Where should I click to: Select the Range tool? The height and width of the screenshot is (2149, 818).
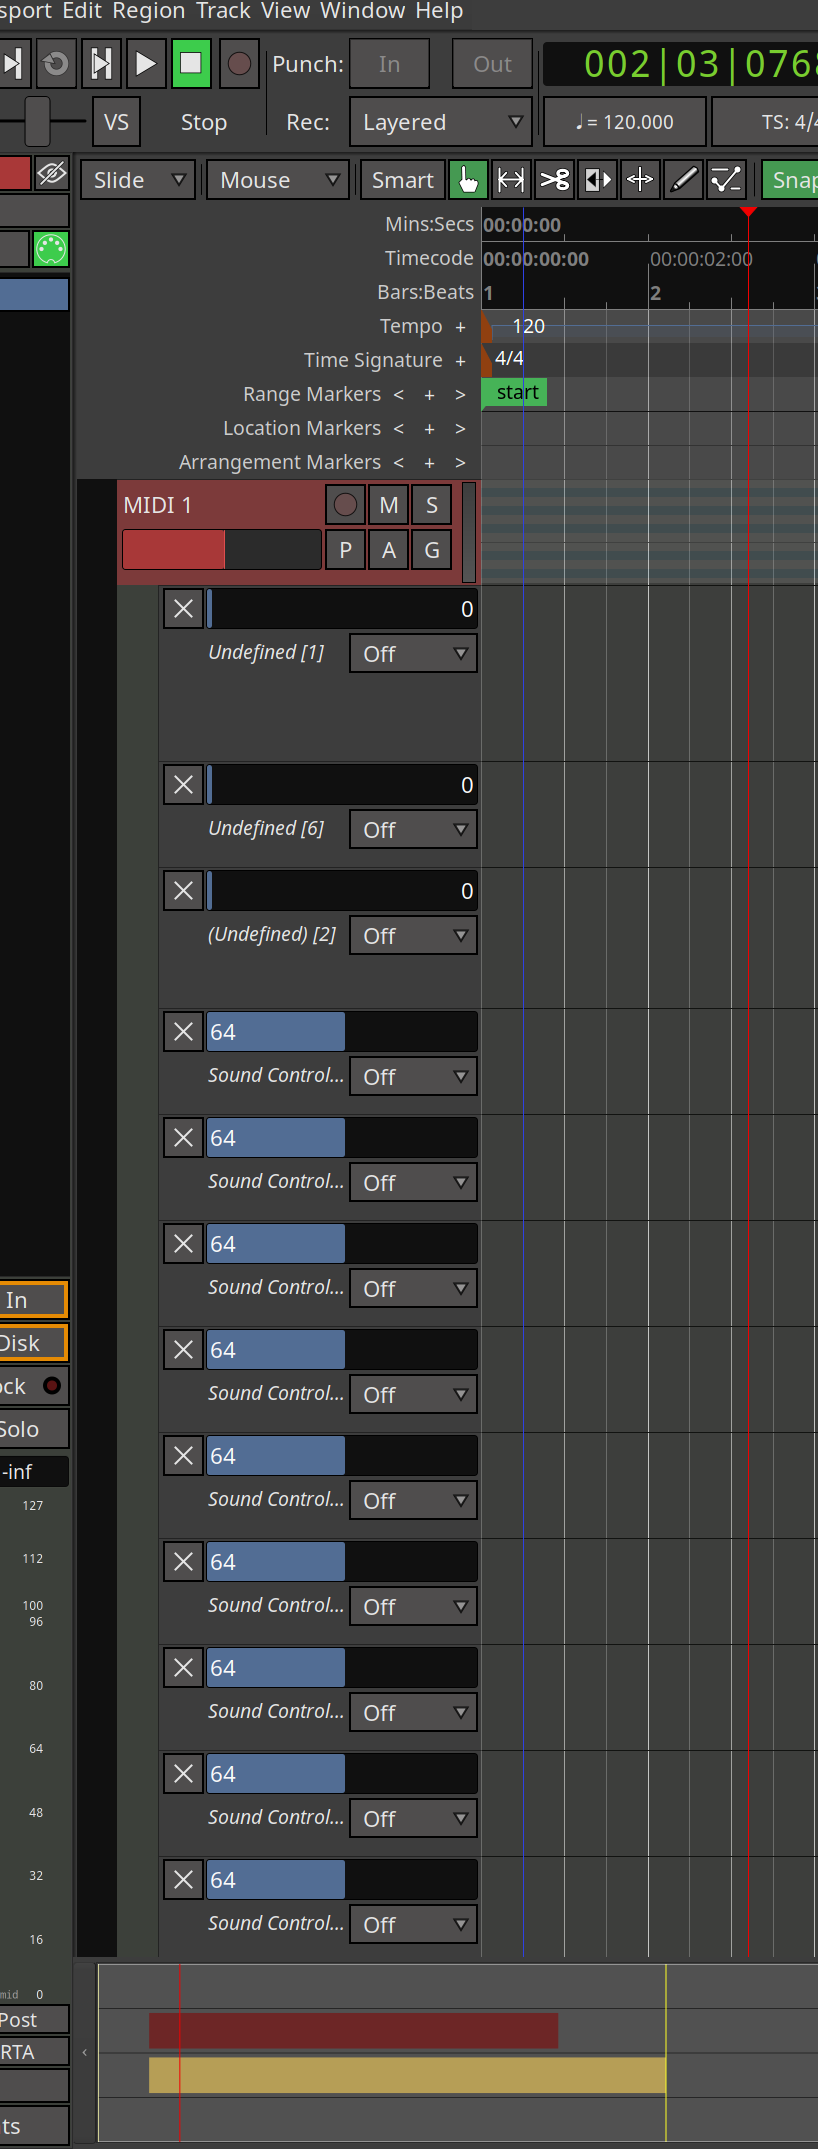[x=511, y=180]
